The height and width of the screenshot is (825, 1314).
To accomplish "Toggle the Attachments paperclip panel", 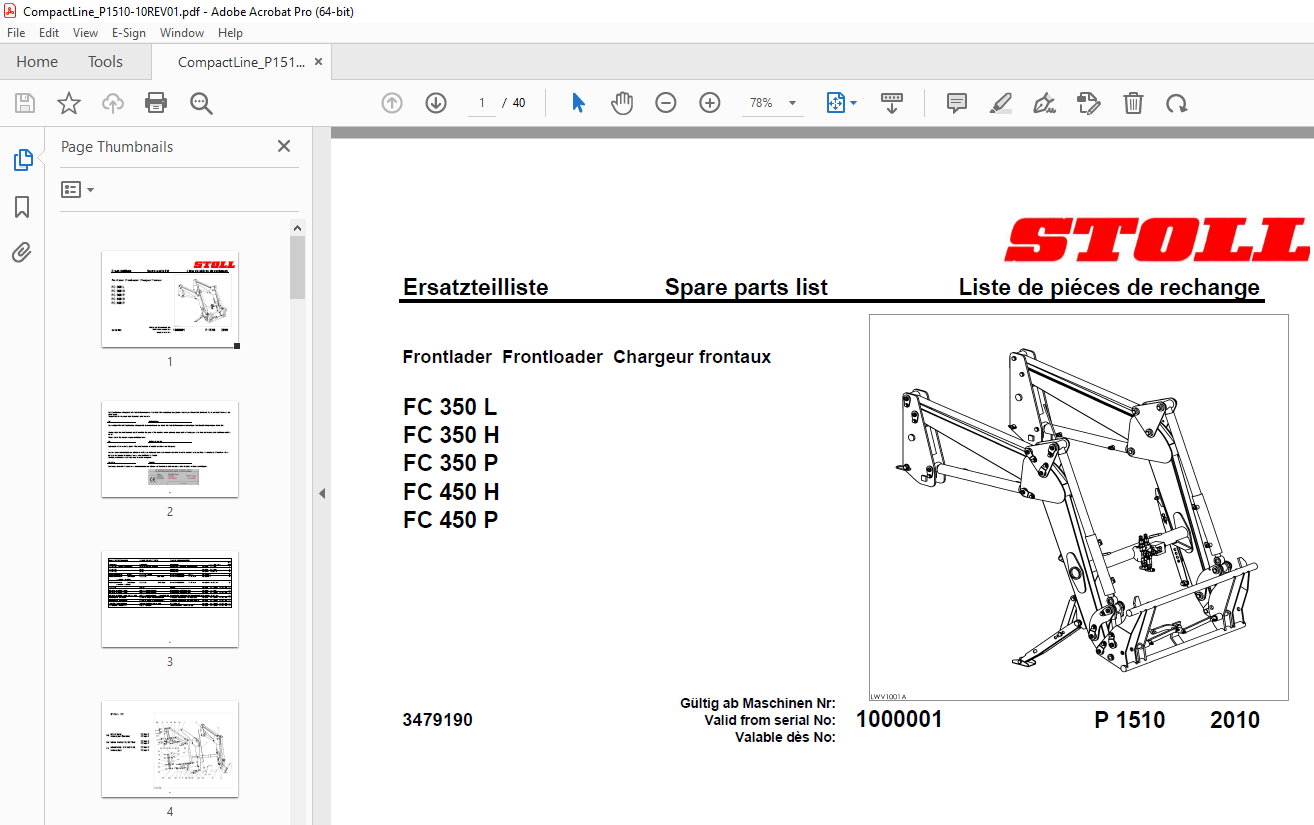I will coord(22,253).
